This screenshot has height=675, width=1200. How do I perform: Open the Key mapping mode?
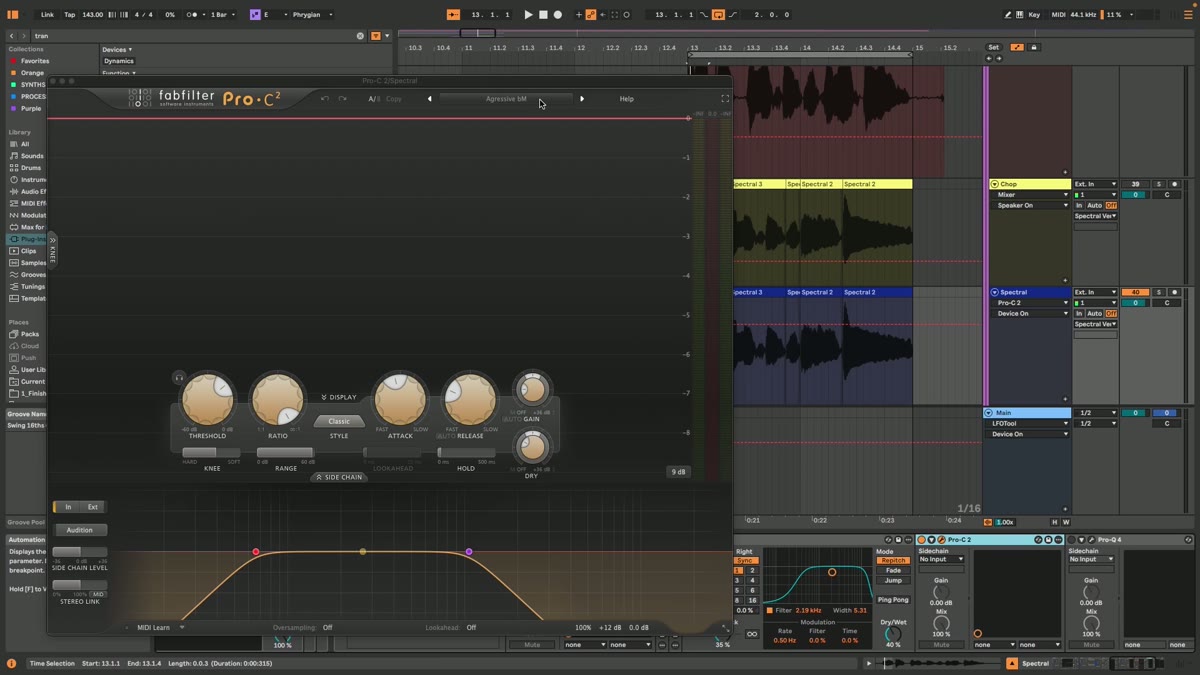point(1034,15)
